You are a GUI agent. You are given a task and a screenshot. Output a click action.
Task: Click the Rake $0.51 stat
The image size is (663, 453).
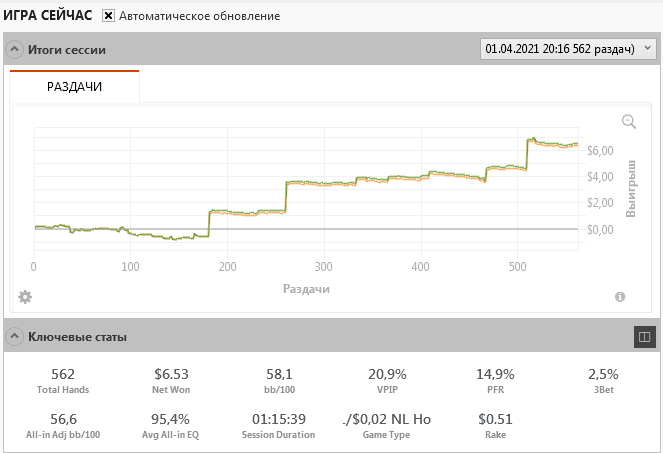click(x=494, y=425)
